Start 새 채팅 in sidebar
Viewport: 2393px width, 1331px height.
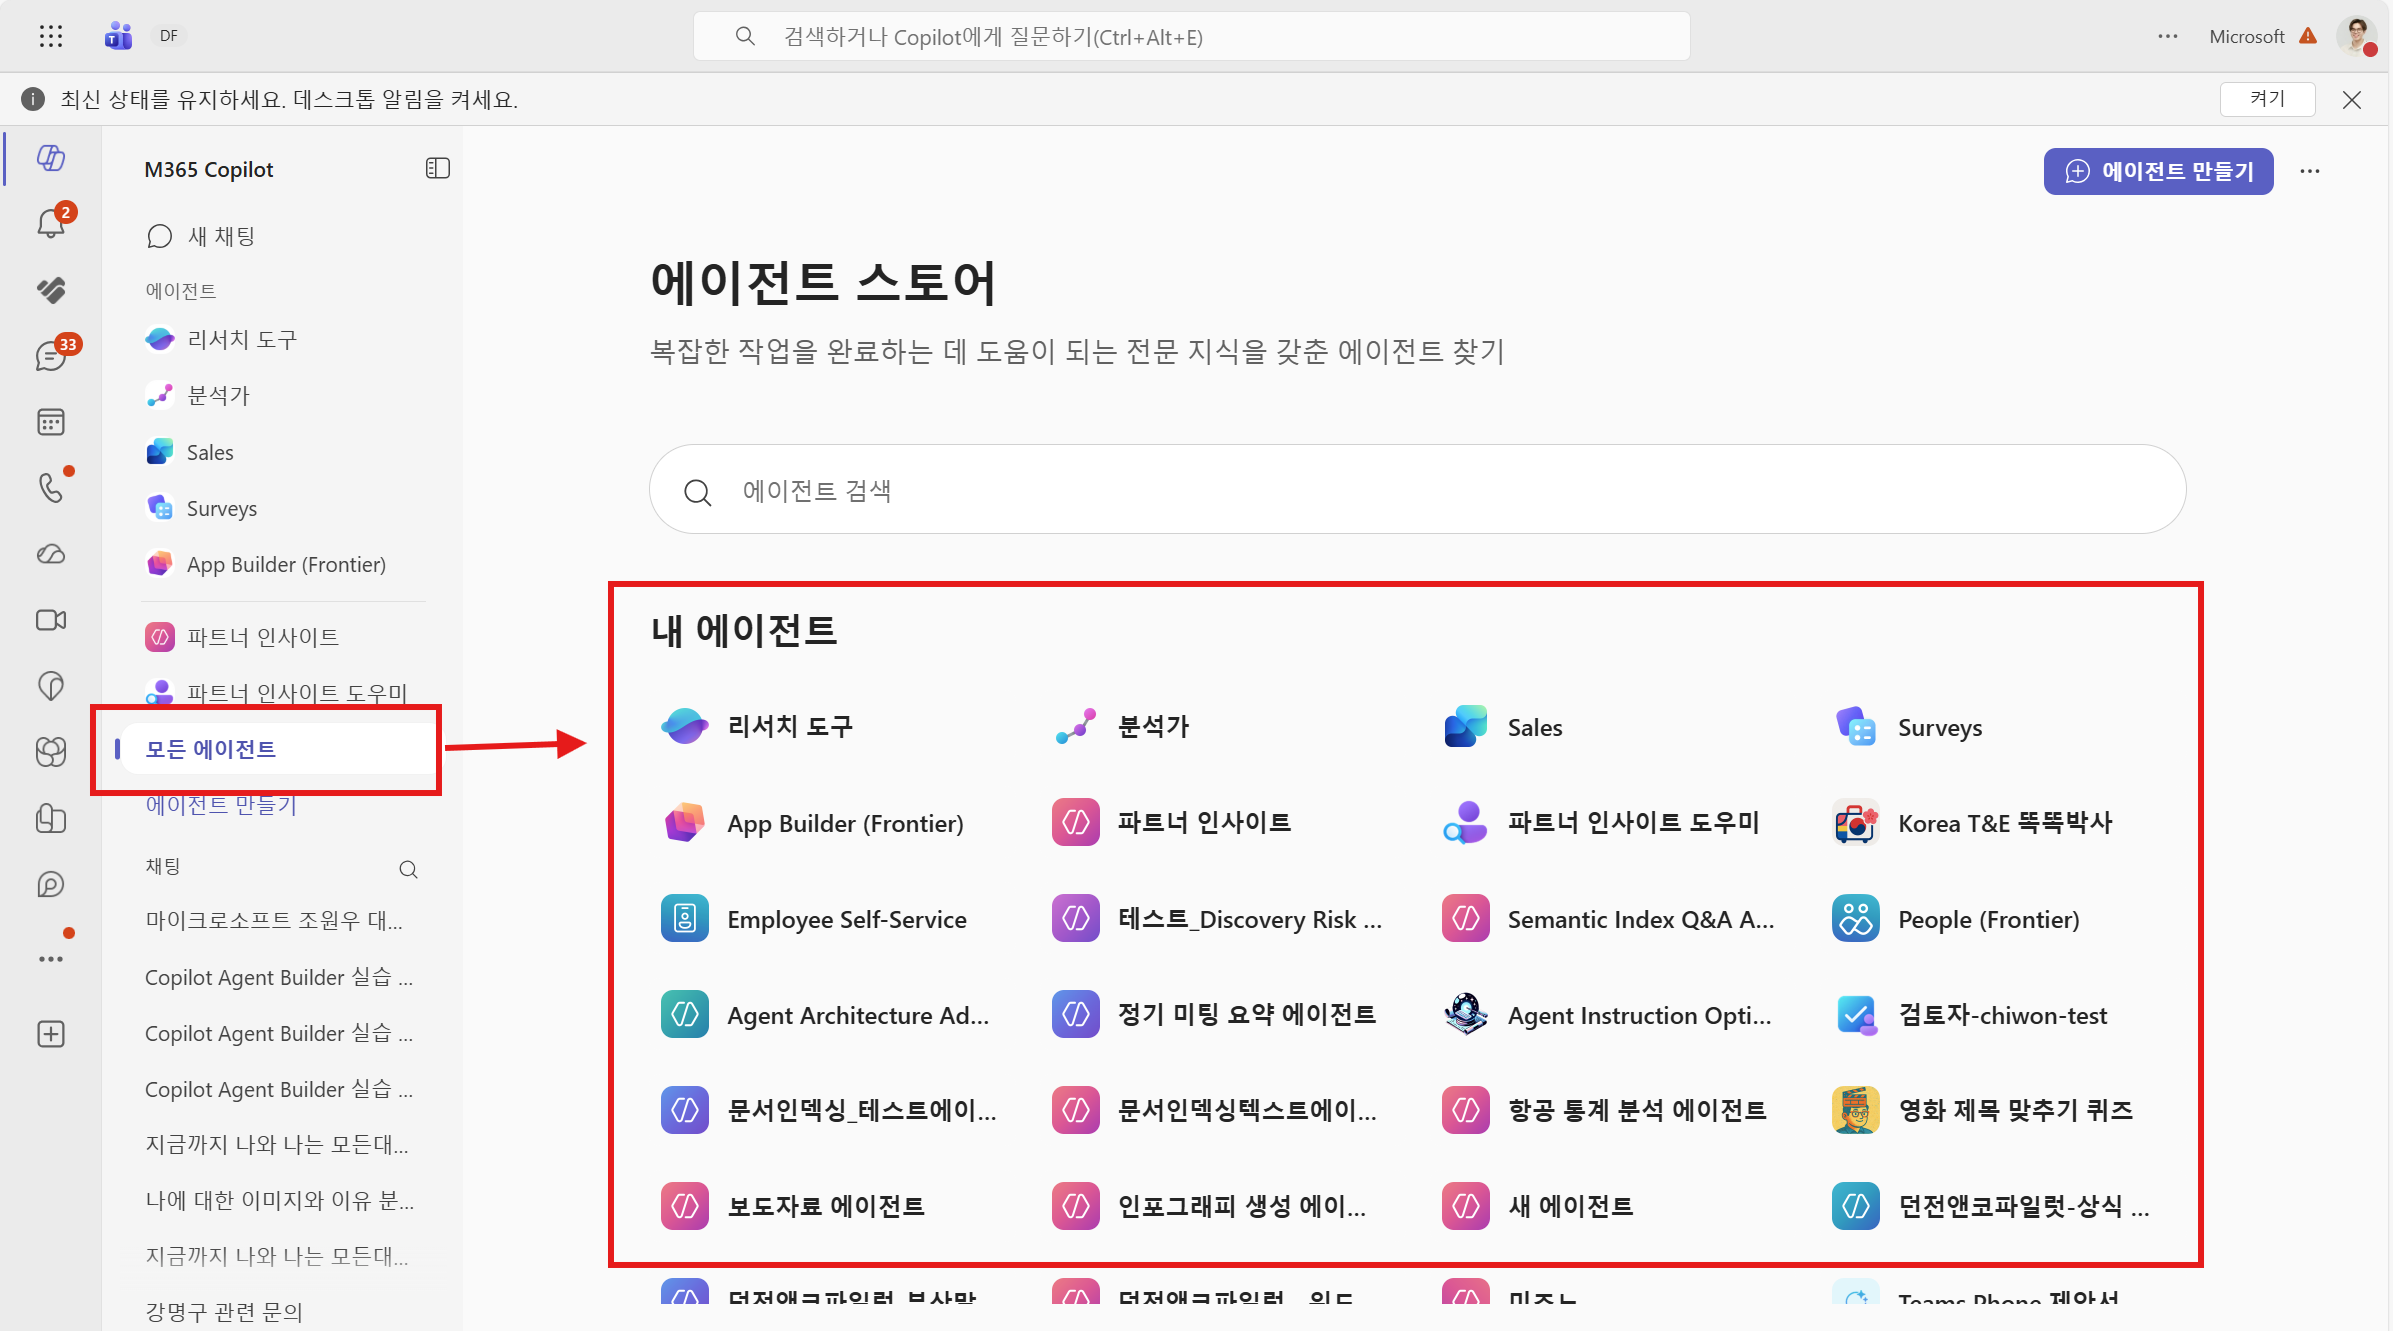click(200, 236)
